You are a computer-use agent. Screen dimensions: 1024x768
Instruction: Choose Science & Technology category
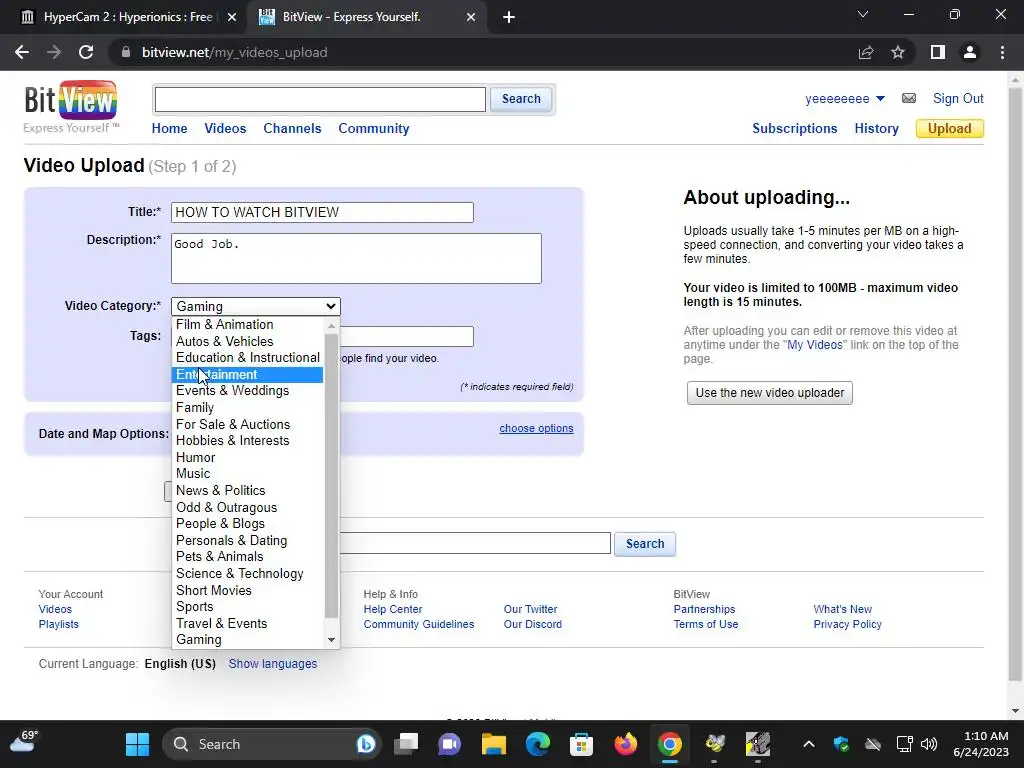point(248,573)
